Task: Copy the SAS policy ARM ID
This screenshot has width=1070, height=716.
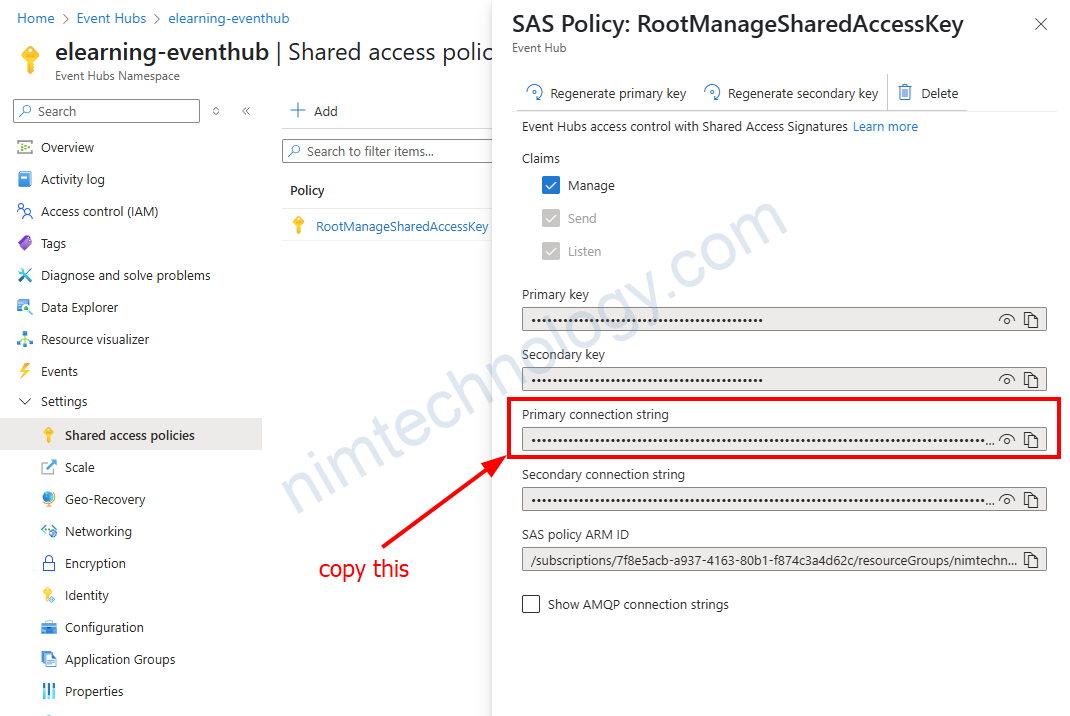Action: click(x=1031, y=559)
